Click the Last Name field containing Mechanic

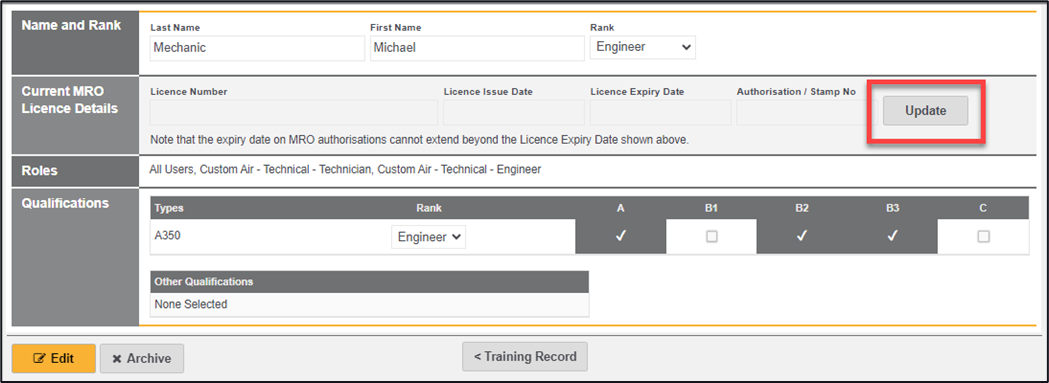pyautogui.click(x=257, y=48)
